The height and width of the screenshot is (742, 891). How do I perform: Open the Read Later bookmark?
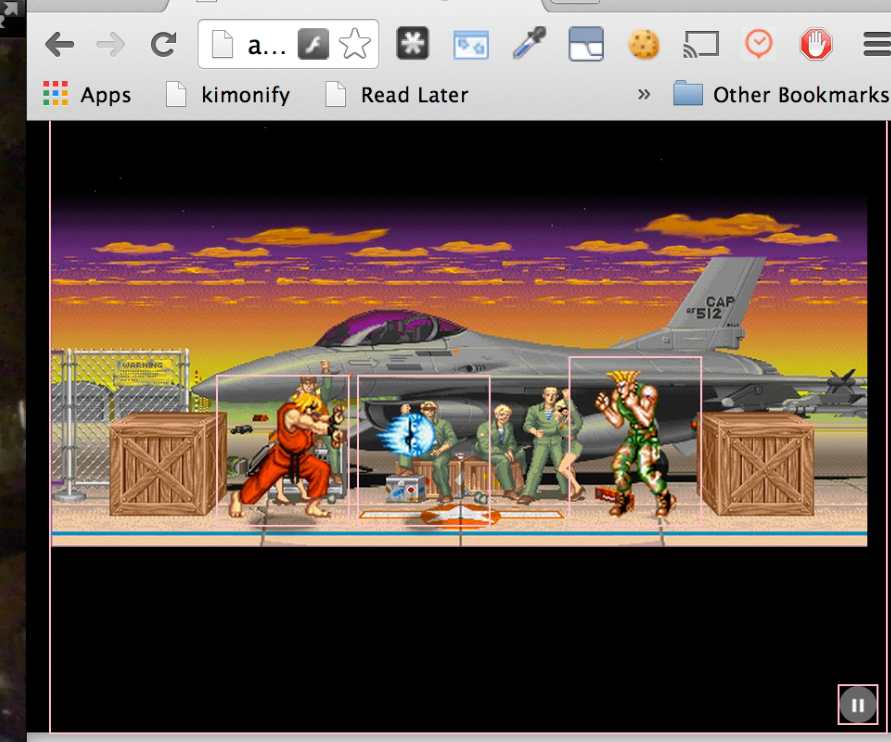tap(397, 94)
